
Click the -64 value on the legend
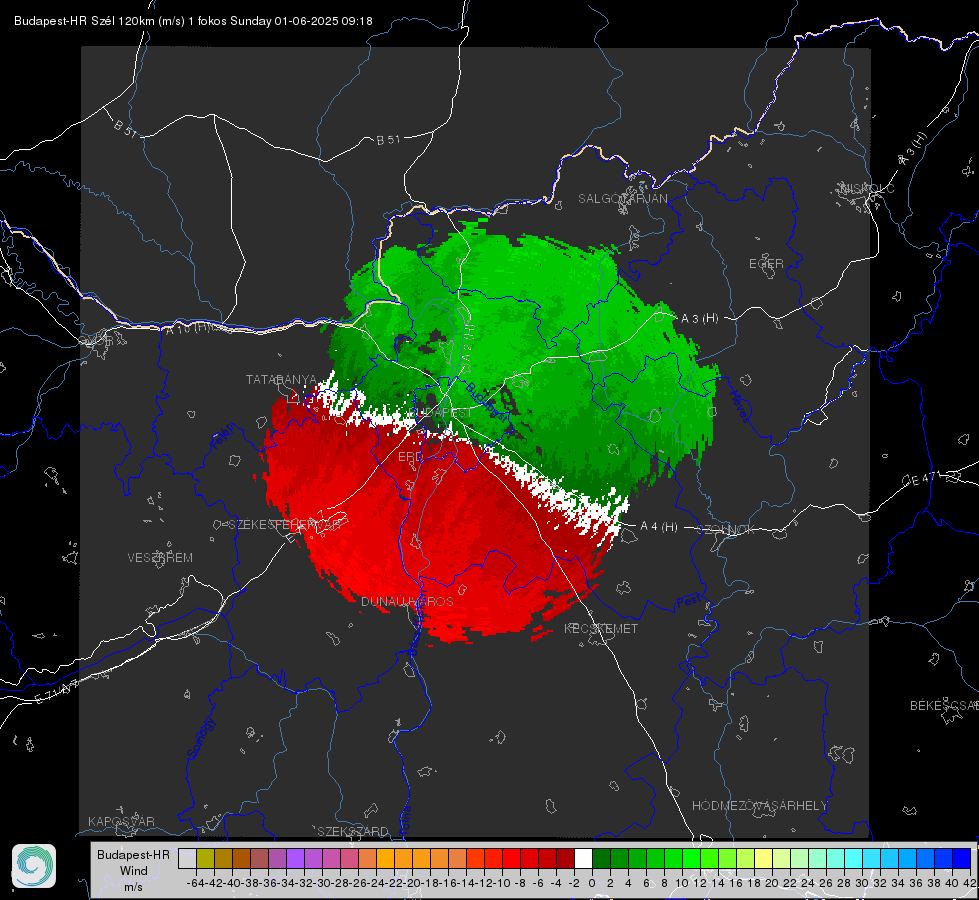195,883
